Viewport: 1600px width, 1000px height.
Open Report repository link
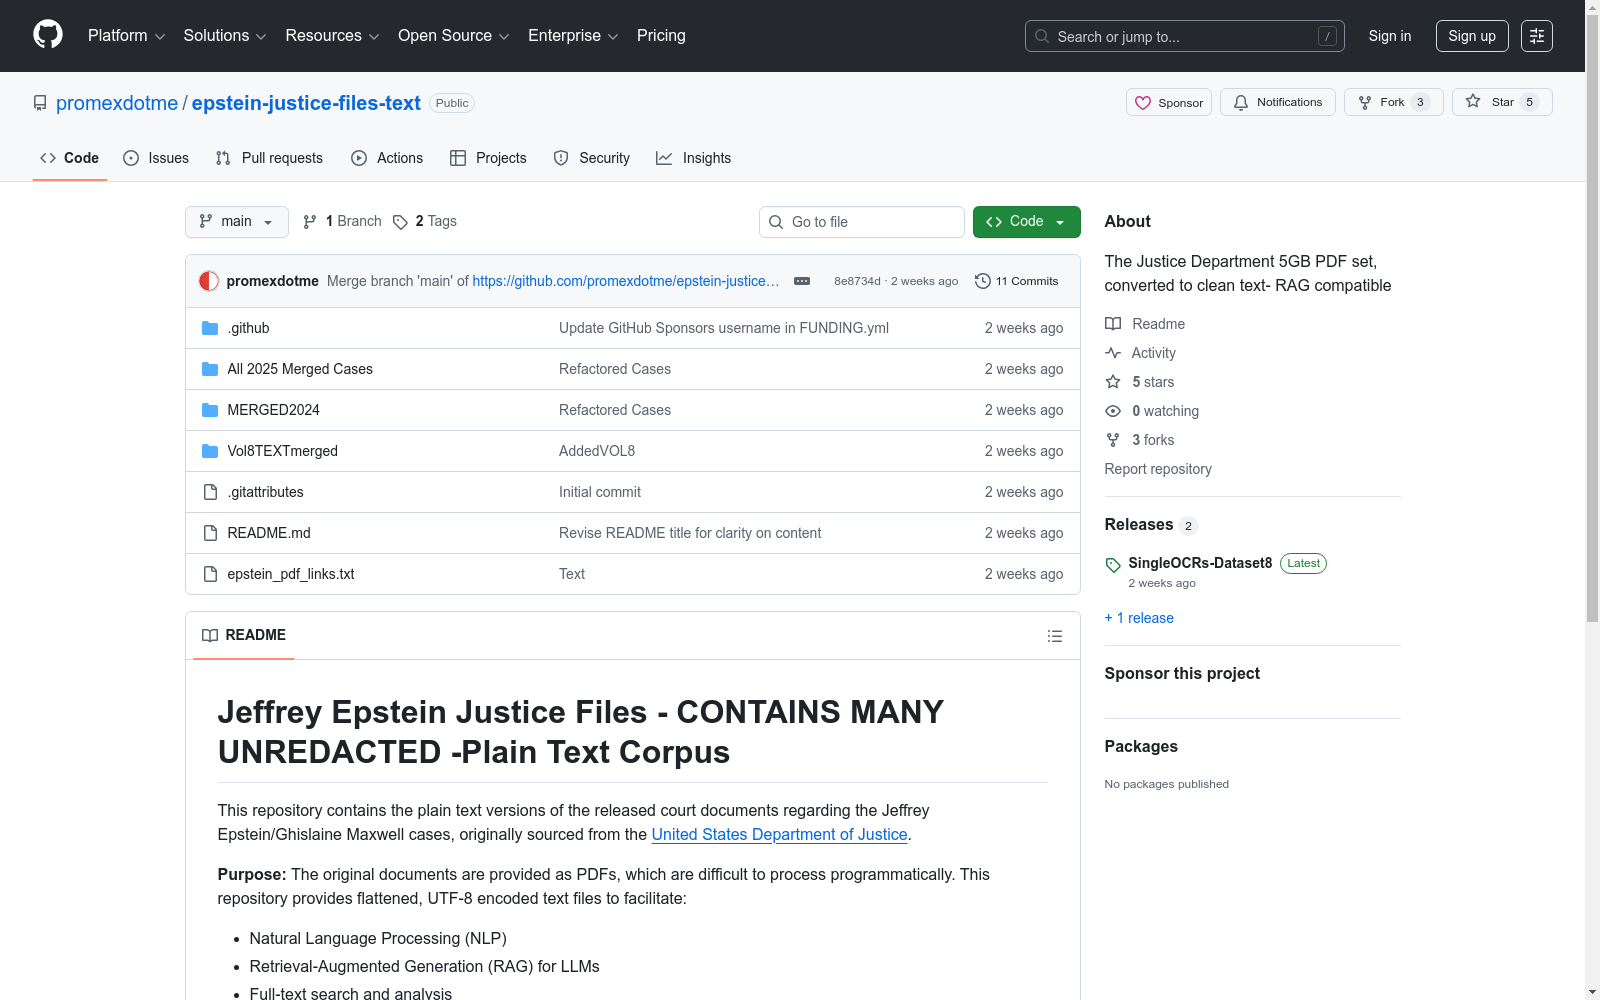point(1158,469)
